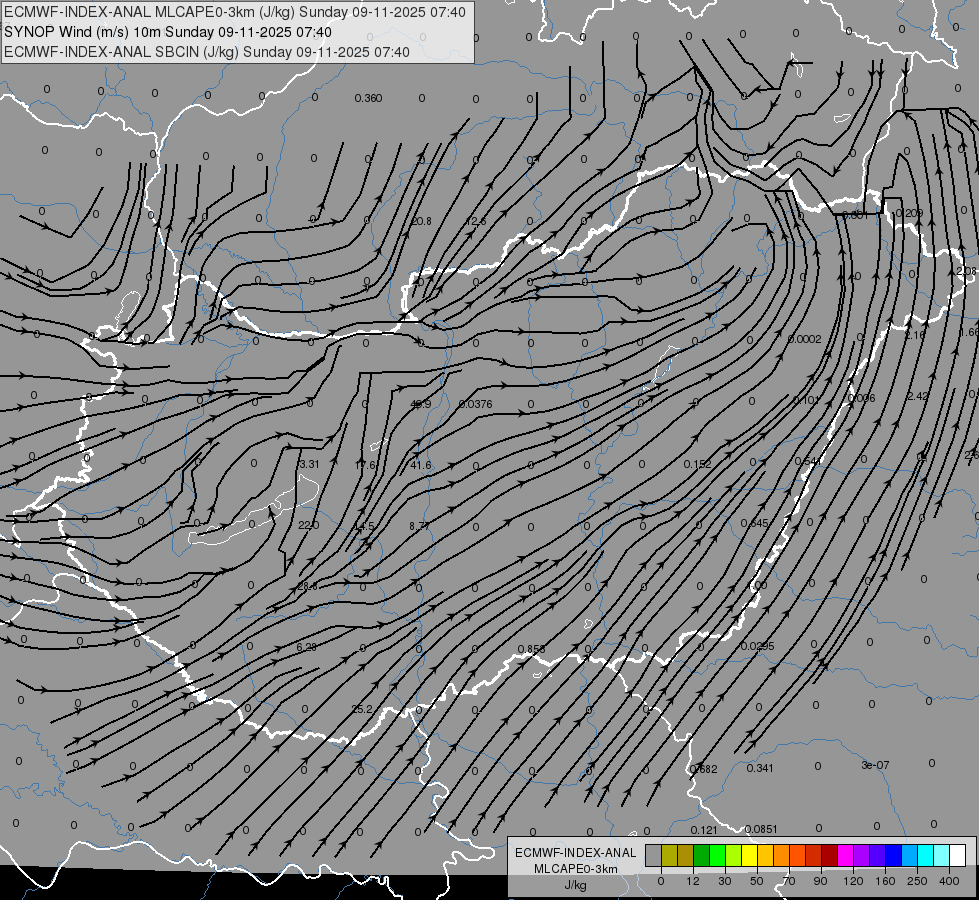Click the map value '3e-07'

tap(875, 765)
